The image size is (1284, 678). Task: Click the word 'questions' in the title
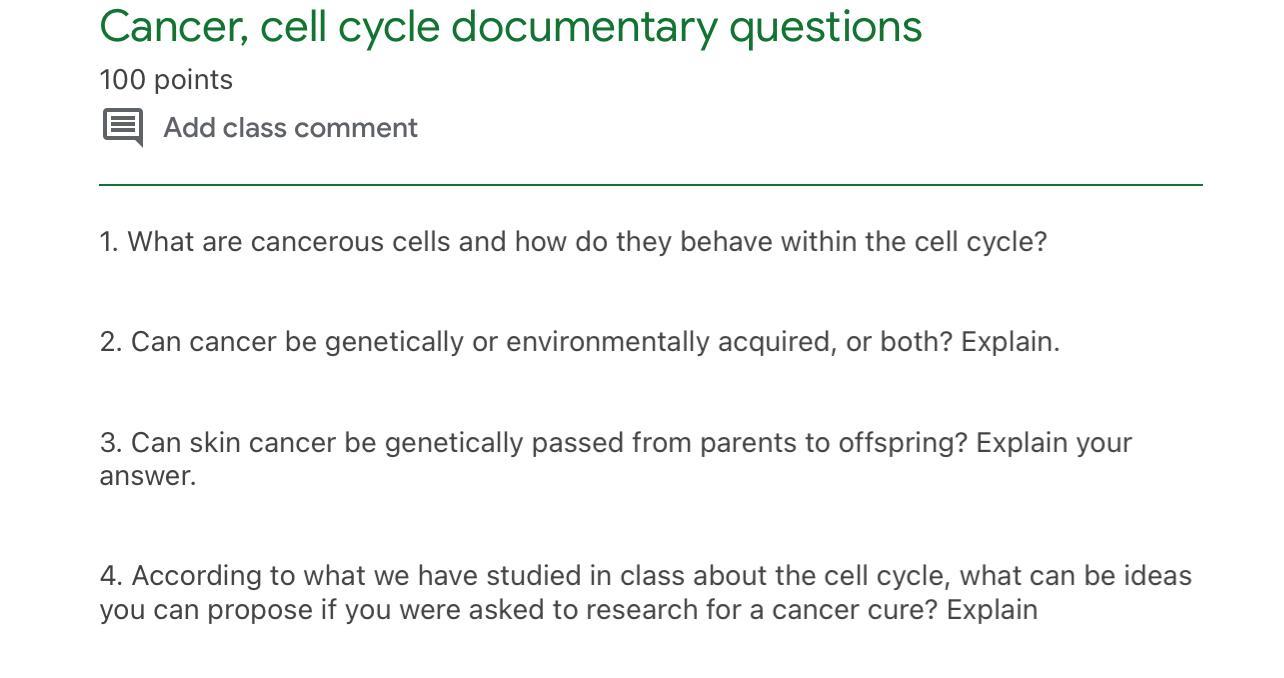[x=825, y=27]
